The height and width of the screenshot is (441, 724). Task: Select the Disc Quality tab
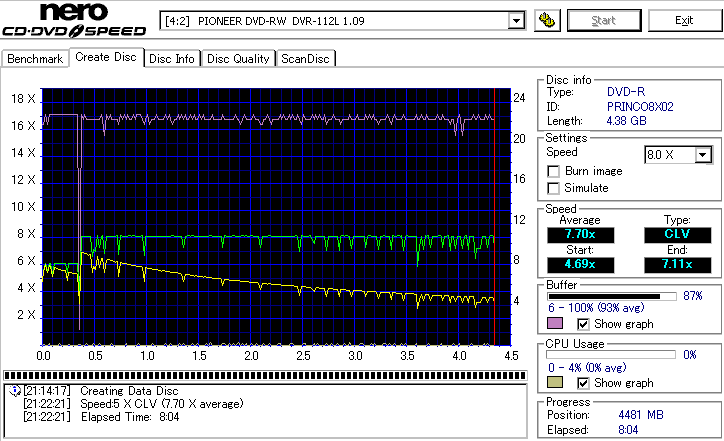(x=238, y=59)
